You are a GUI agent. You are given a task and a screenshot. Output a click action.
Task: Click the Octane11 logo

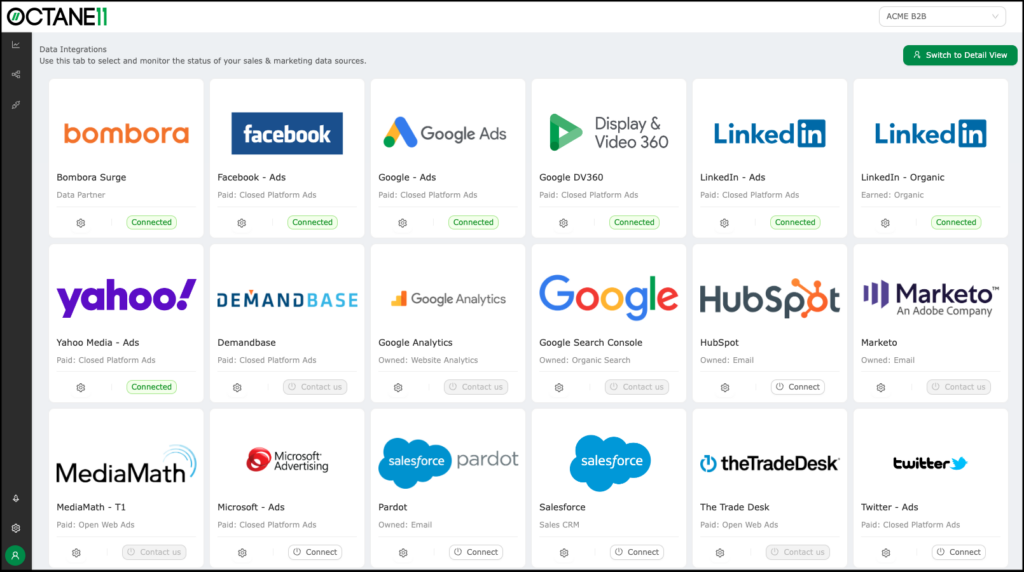pos(57,16)
